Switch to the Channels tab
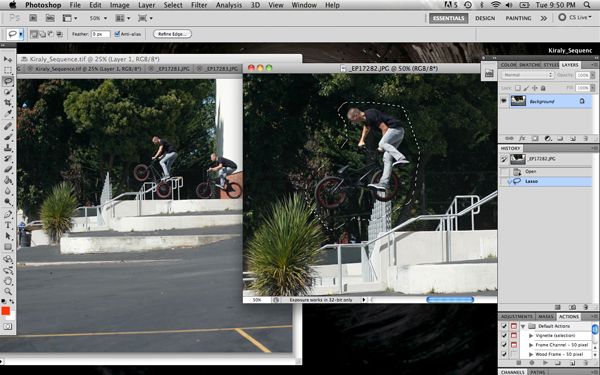Viewport: 600px width, 375px height. pos(512,372)
